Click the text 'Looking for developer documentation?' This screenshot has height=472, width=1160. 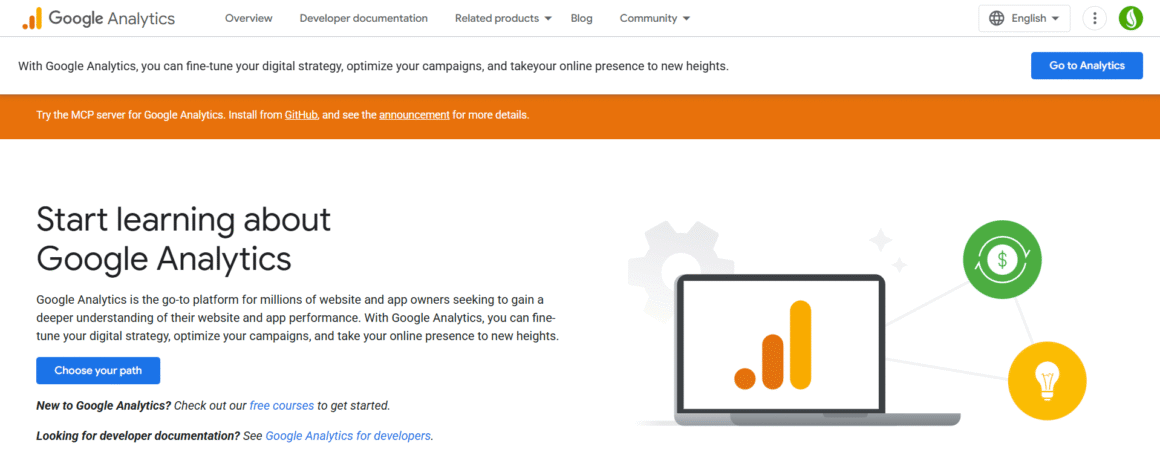click(138, 436)
